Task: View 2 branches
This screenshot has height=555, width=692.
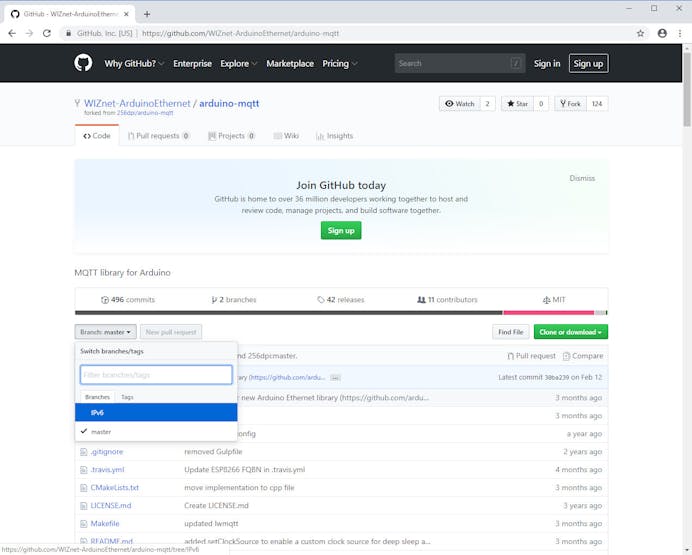Action: click(234, 300)
